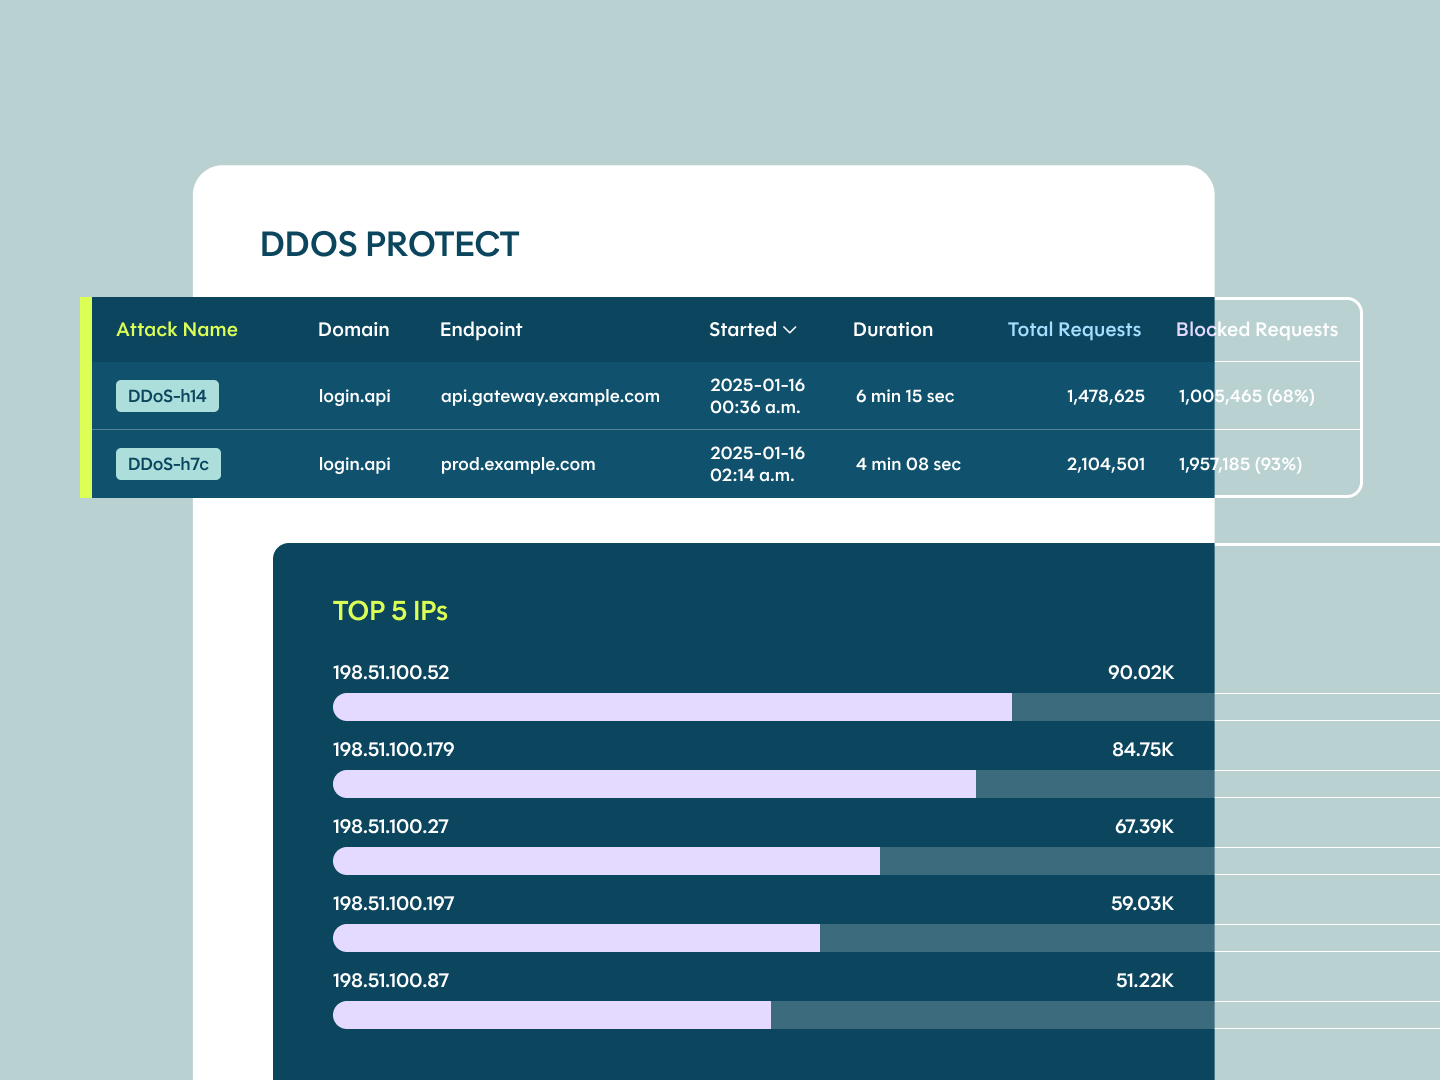Open api.gateway.example.com endpoint entry

point(551,396)
